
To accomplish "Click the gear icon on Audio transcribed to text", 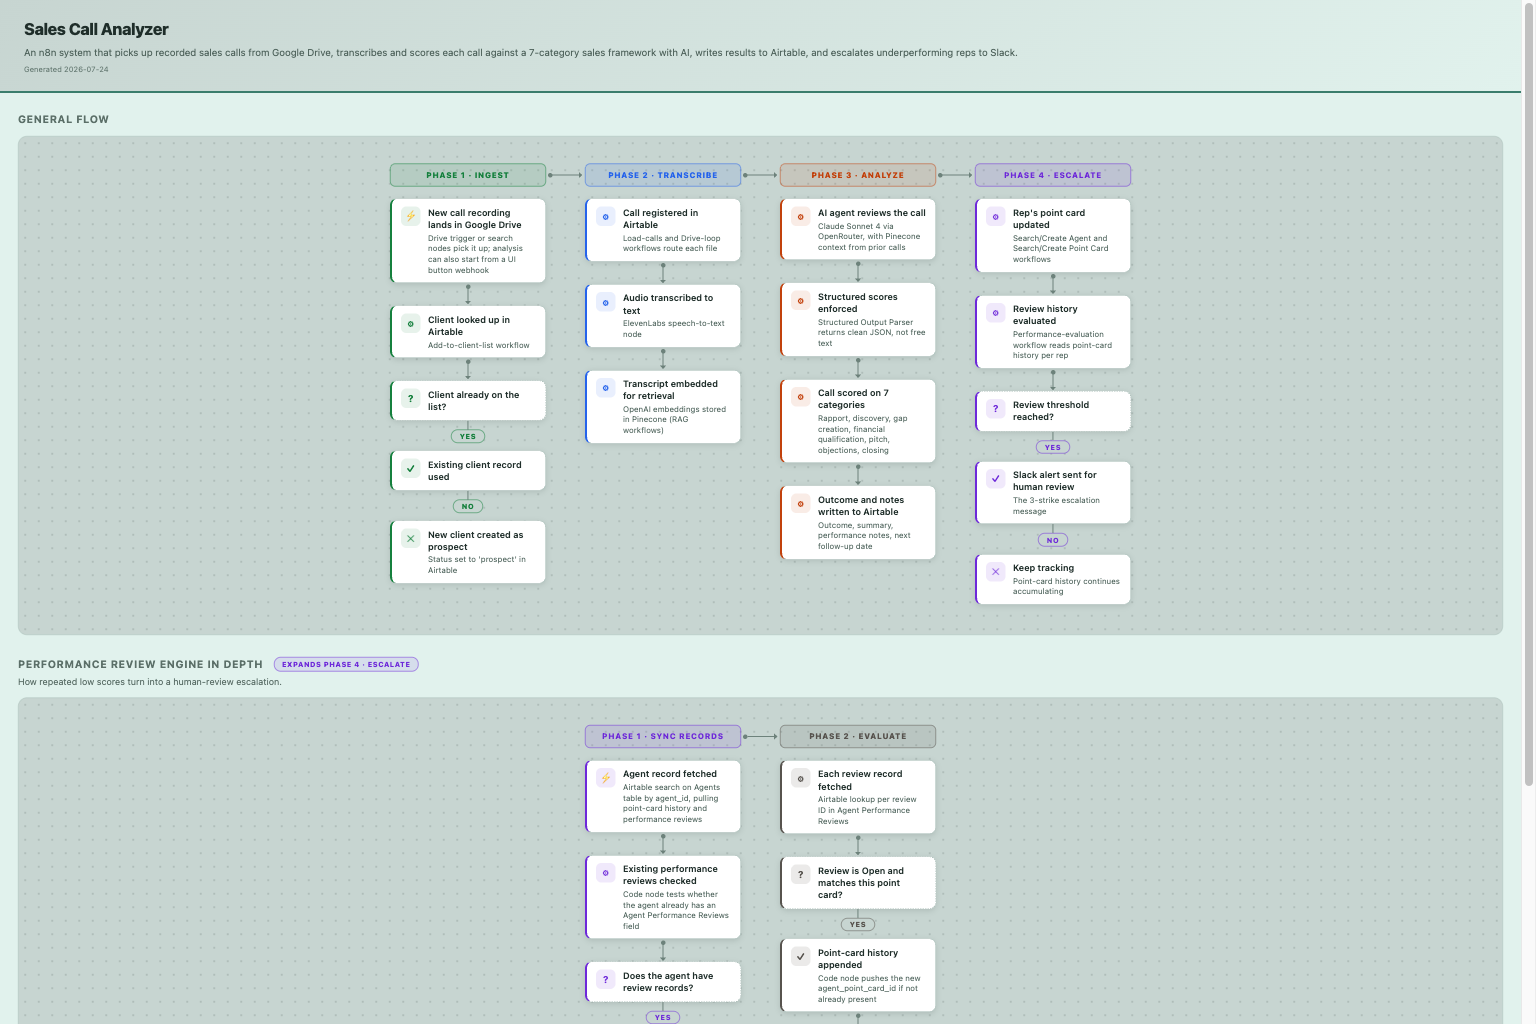I will click(605, 302).
